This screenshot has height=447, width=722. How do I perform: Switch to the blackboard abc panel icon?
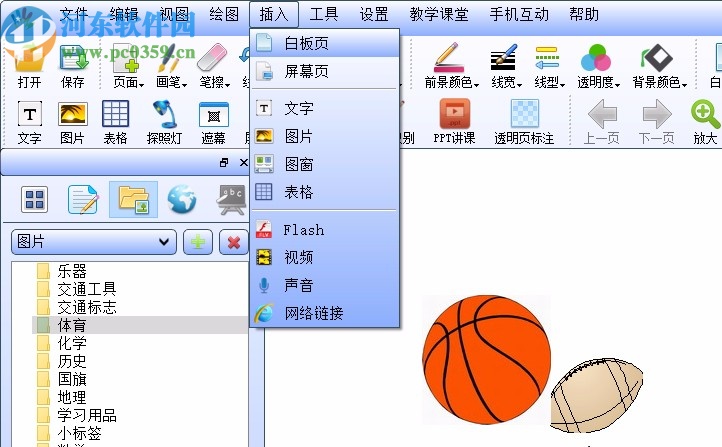pyautogui.click(x=231, y=200)
